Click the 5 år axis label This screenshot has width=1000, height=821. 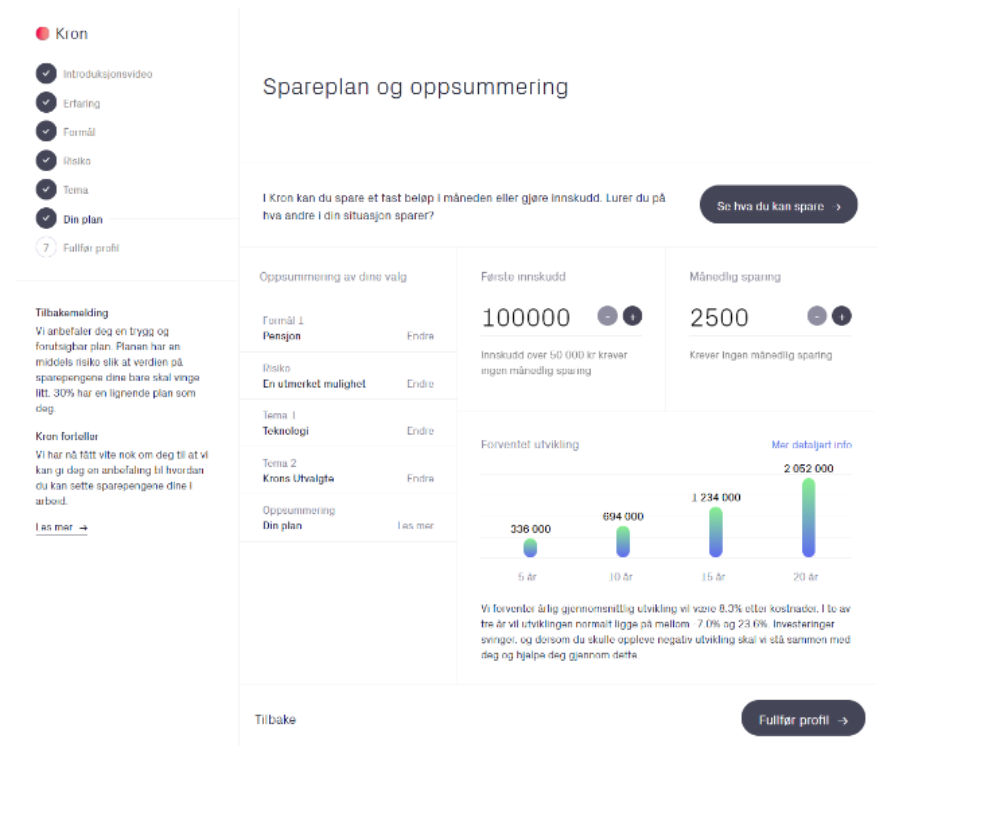(527, 577)
